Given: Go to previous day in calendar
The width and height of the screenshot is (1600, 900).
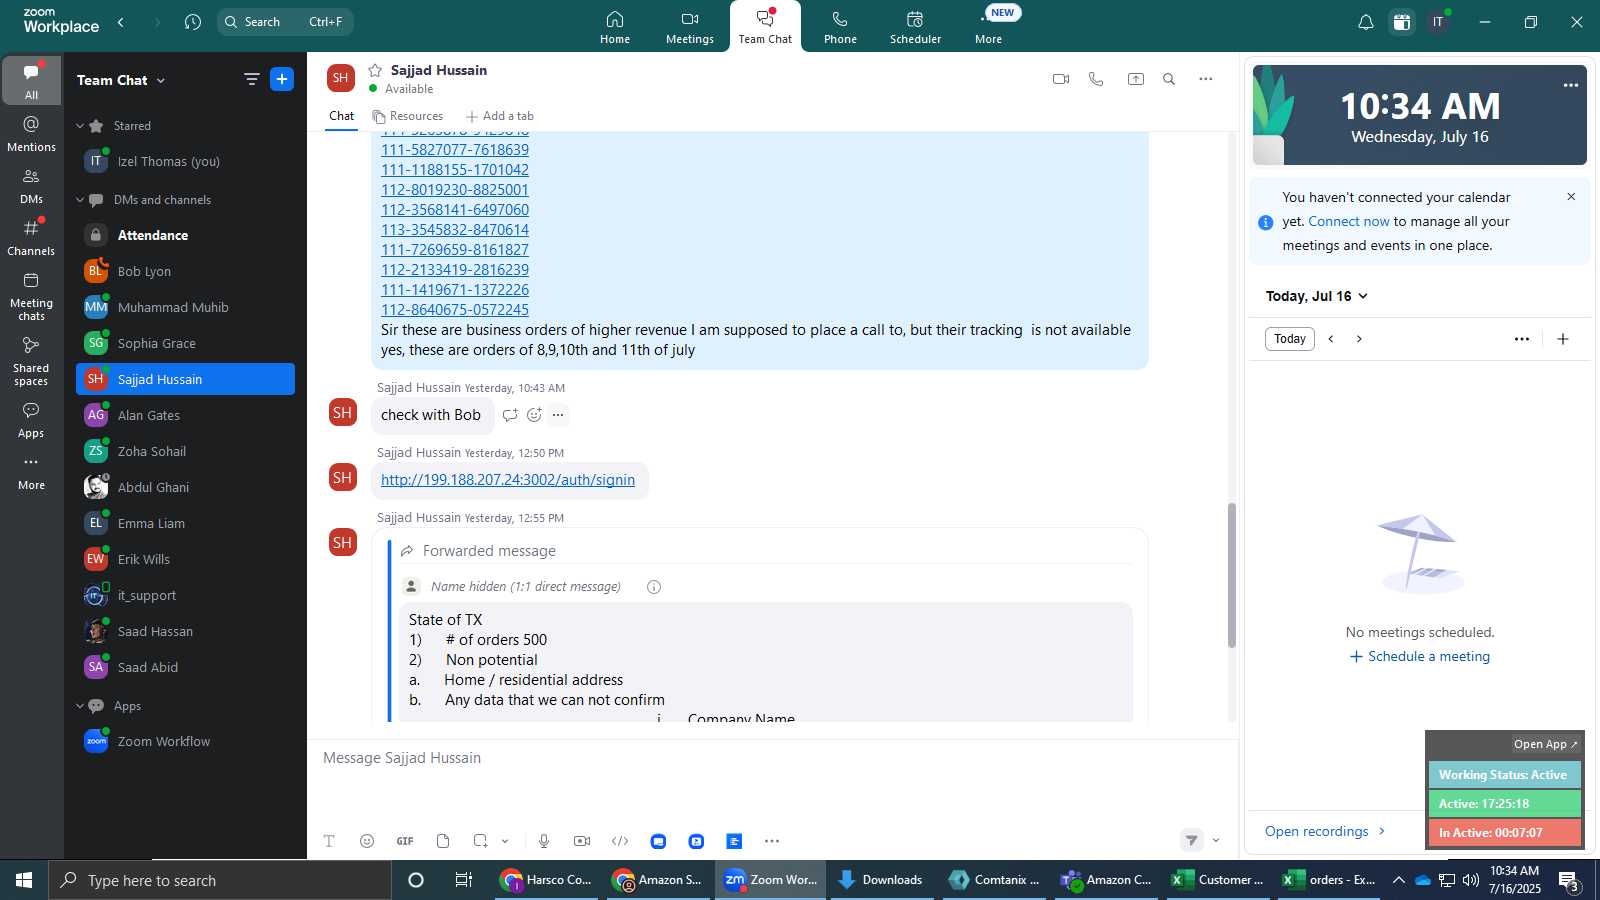Looking at the screenshot, I should click(x=1331, y=339).
